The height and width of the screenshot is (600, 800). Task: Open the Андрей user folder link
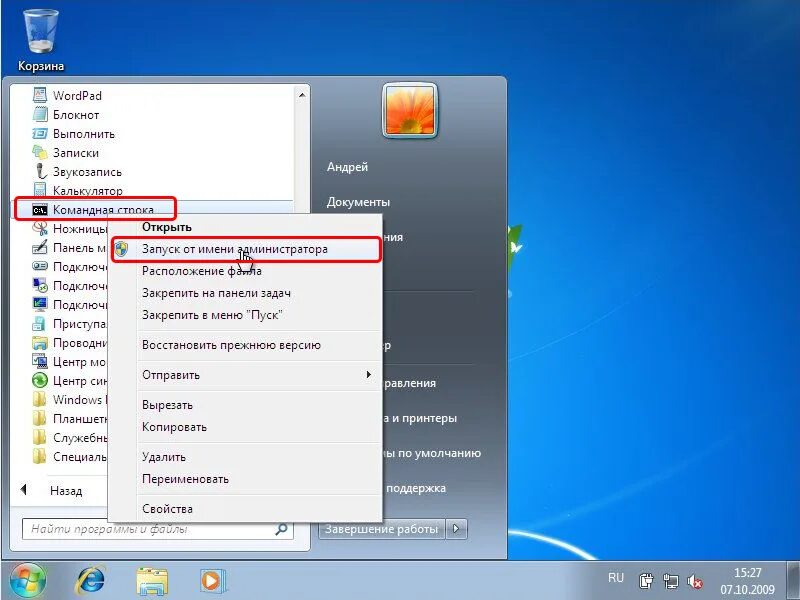[347, 167]
